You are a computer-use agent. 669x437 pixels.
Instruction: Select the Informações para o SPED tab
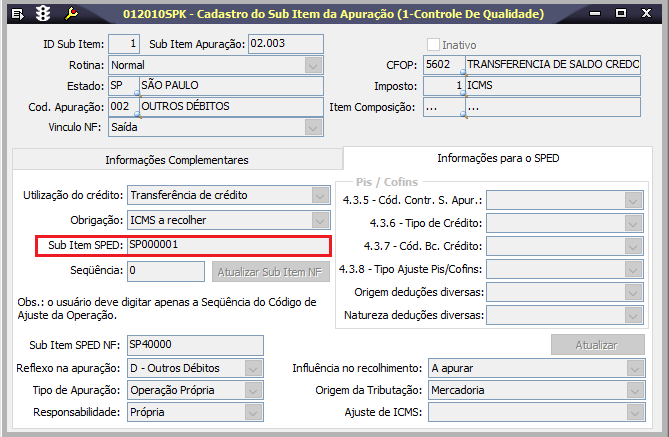497,159
